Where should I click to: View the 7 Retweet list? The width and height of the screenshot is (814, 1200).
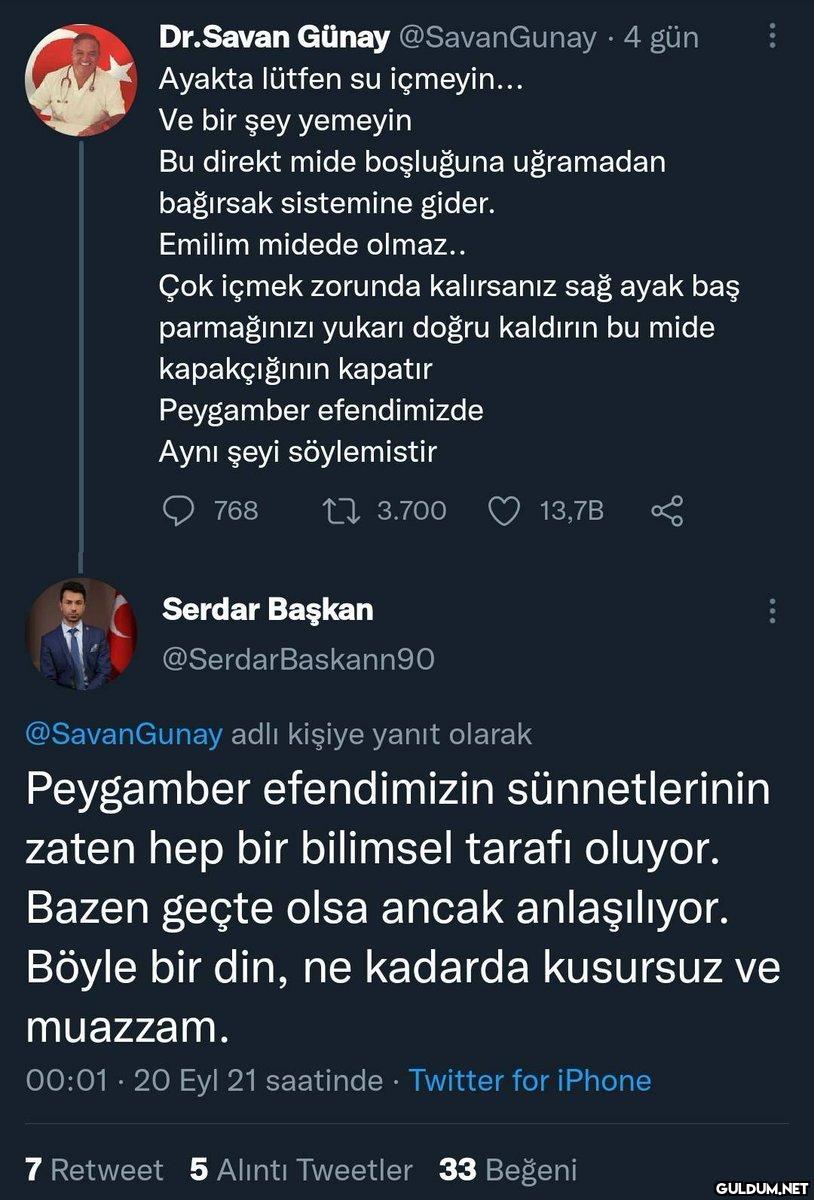(94, 1169)
